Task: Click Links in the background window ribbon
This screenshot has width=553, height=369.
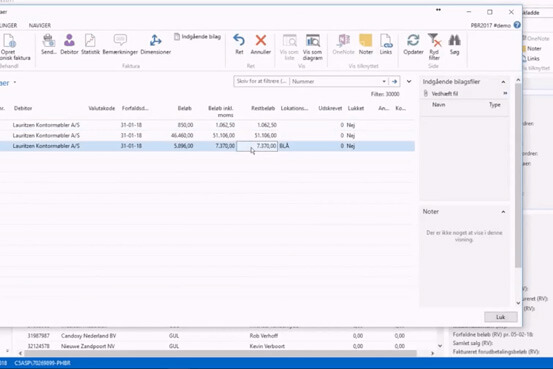Action: tap(533, 59)
